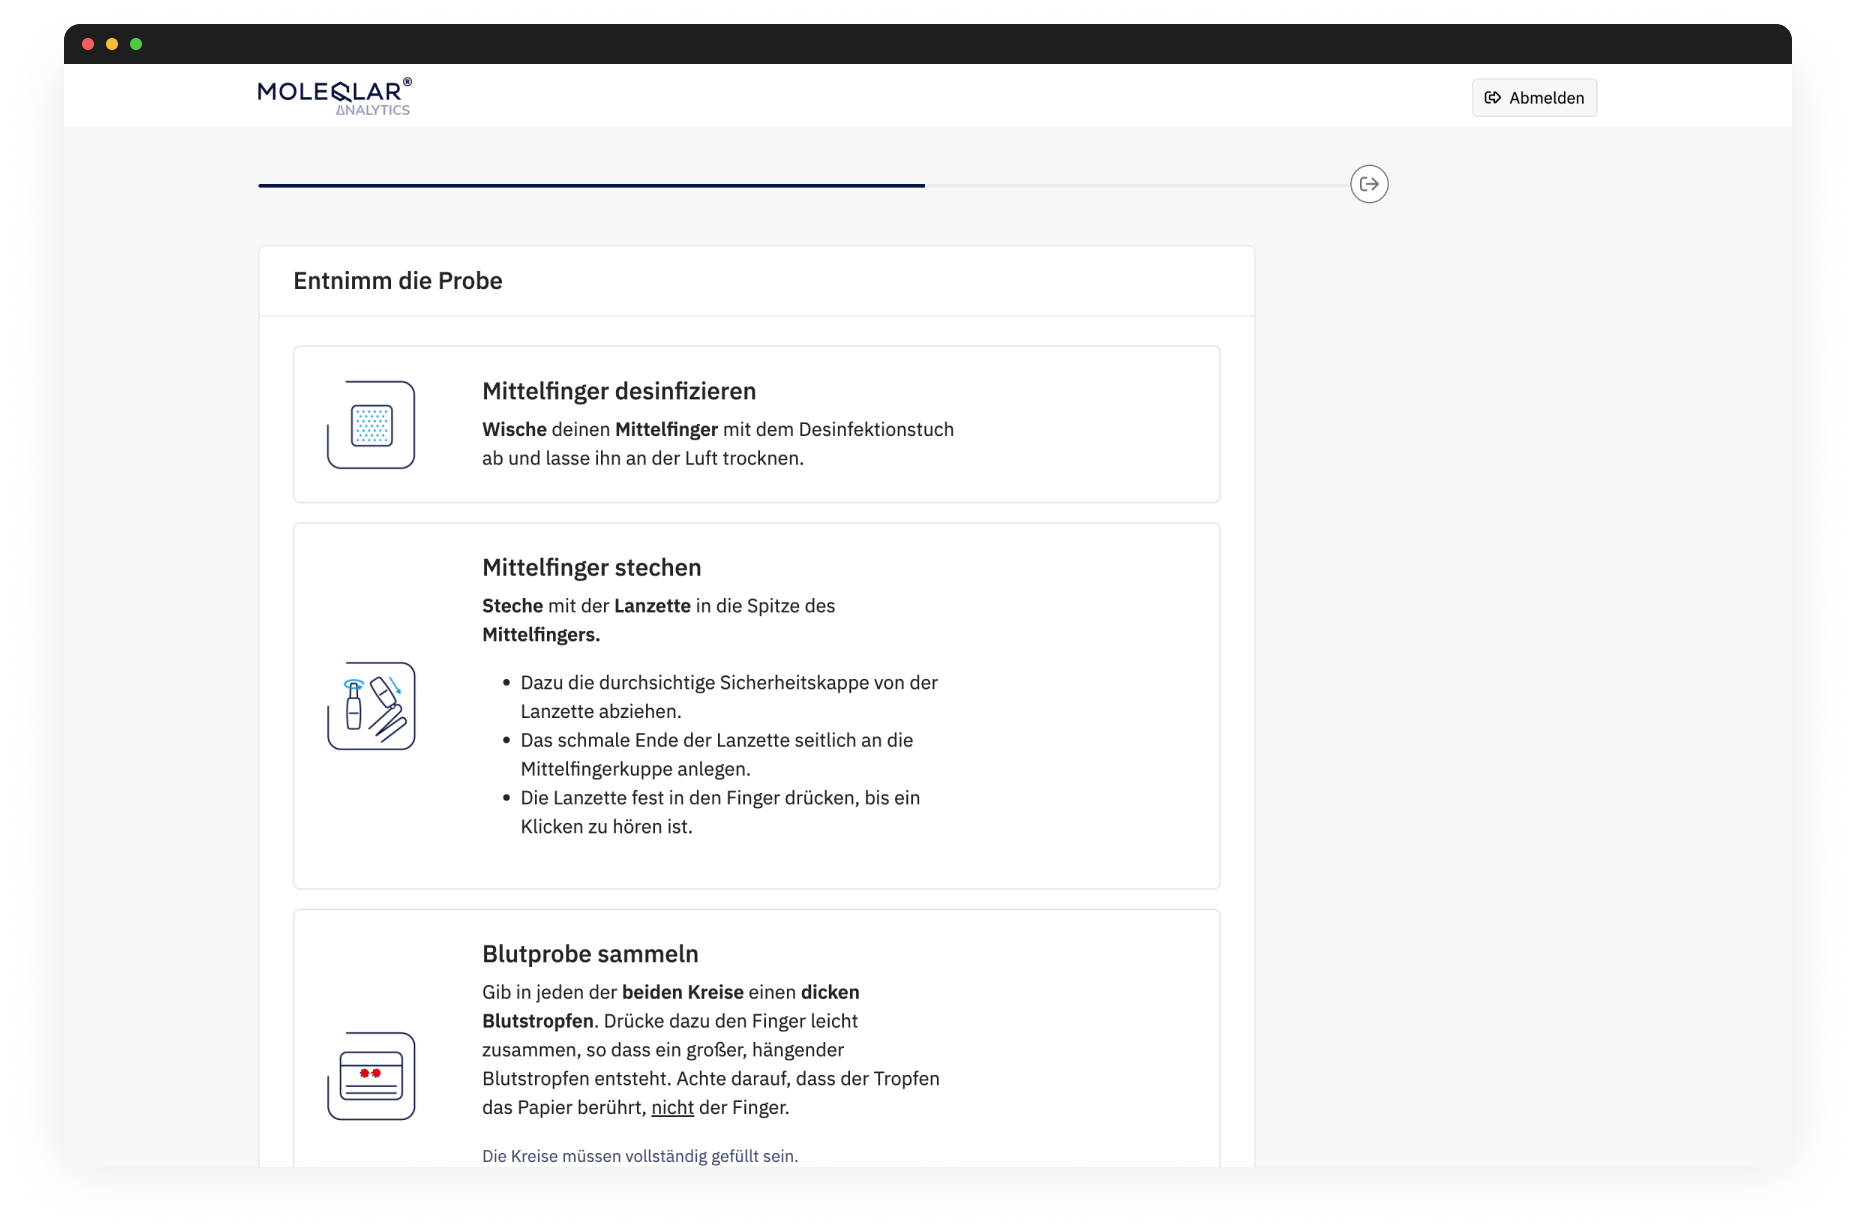Click text 'Die Kreise müssen vollständig gefüllt sein.'
Viewport: 1856px width, 1231px height.
pos(640,1156)
